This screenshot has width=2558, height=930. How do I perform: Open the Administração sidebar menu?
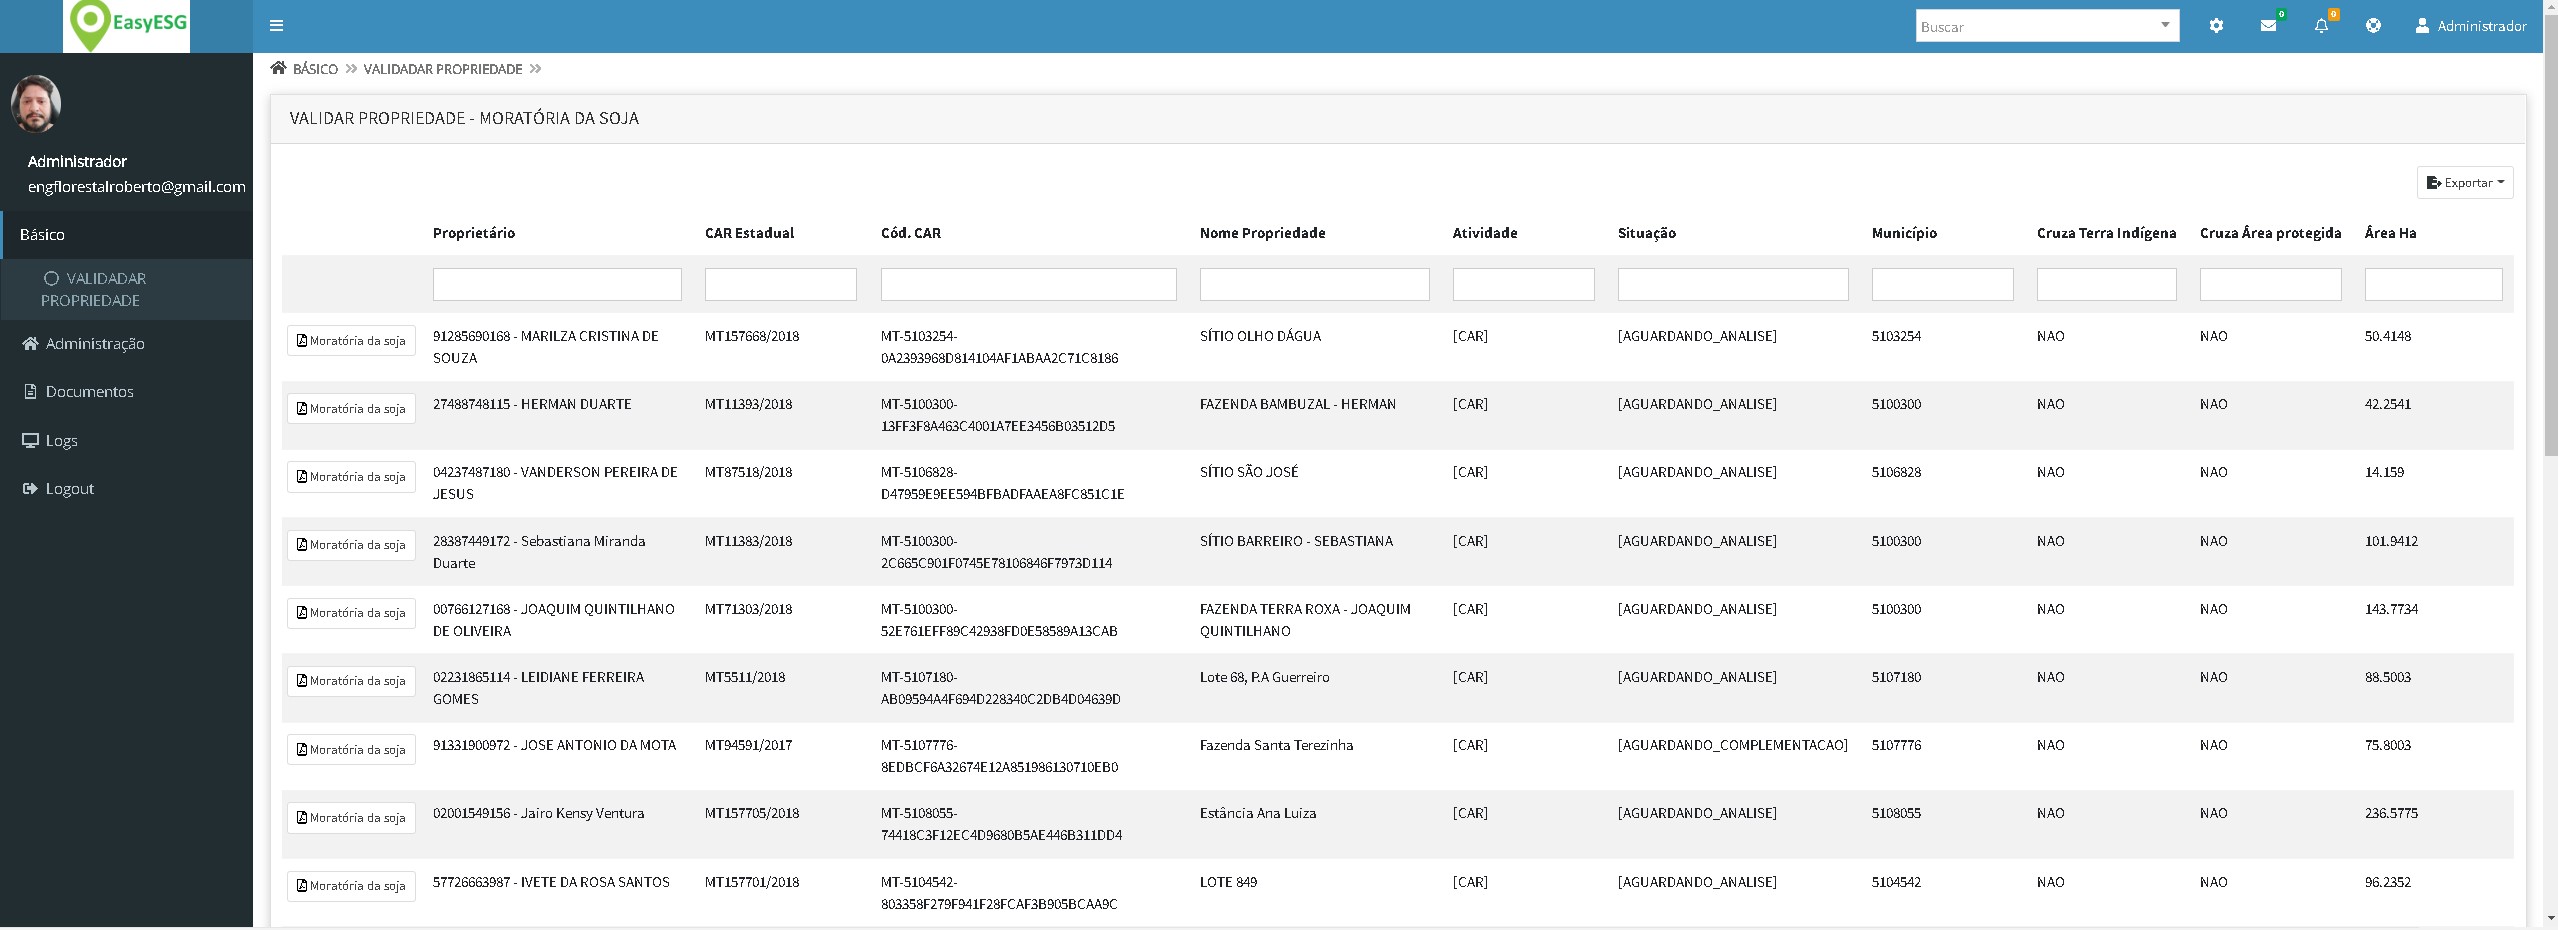pyautogui.click(x=95, y=343)
